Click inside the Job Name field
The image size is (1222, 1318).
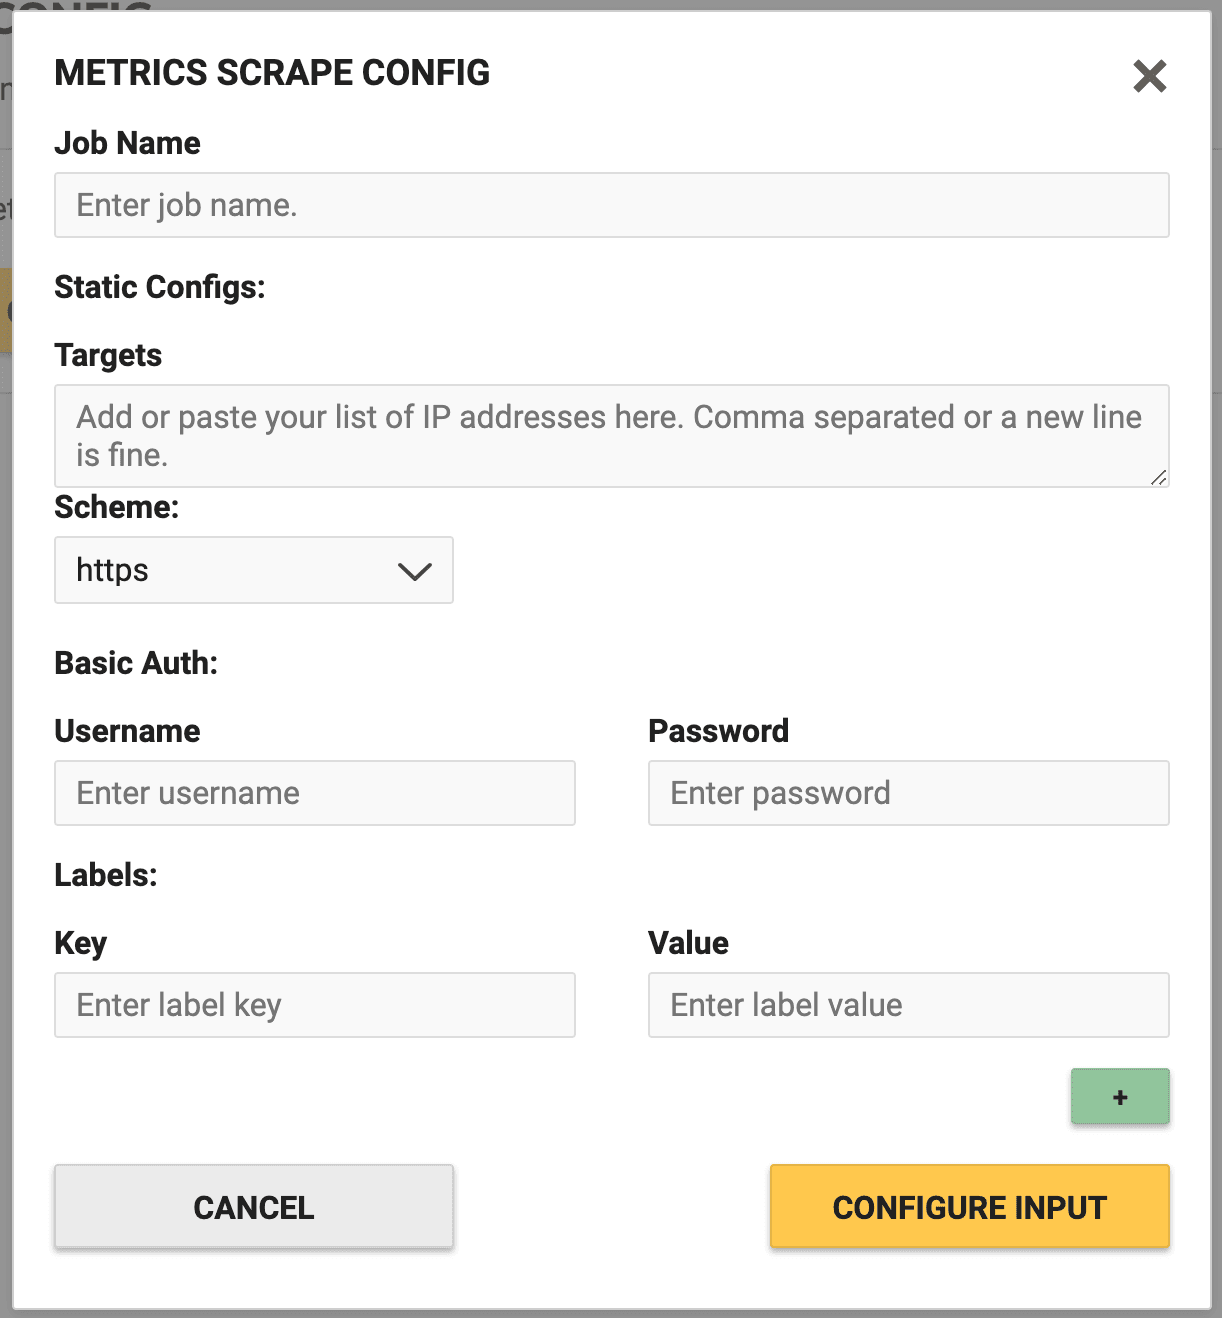[611, 205]
